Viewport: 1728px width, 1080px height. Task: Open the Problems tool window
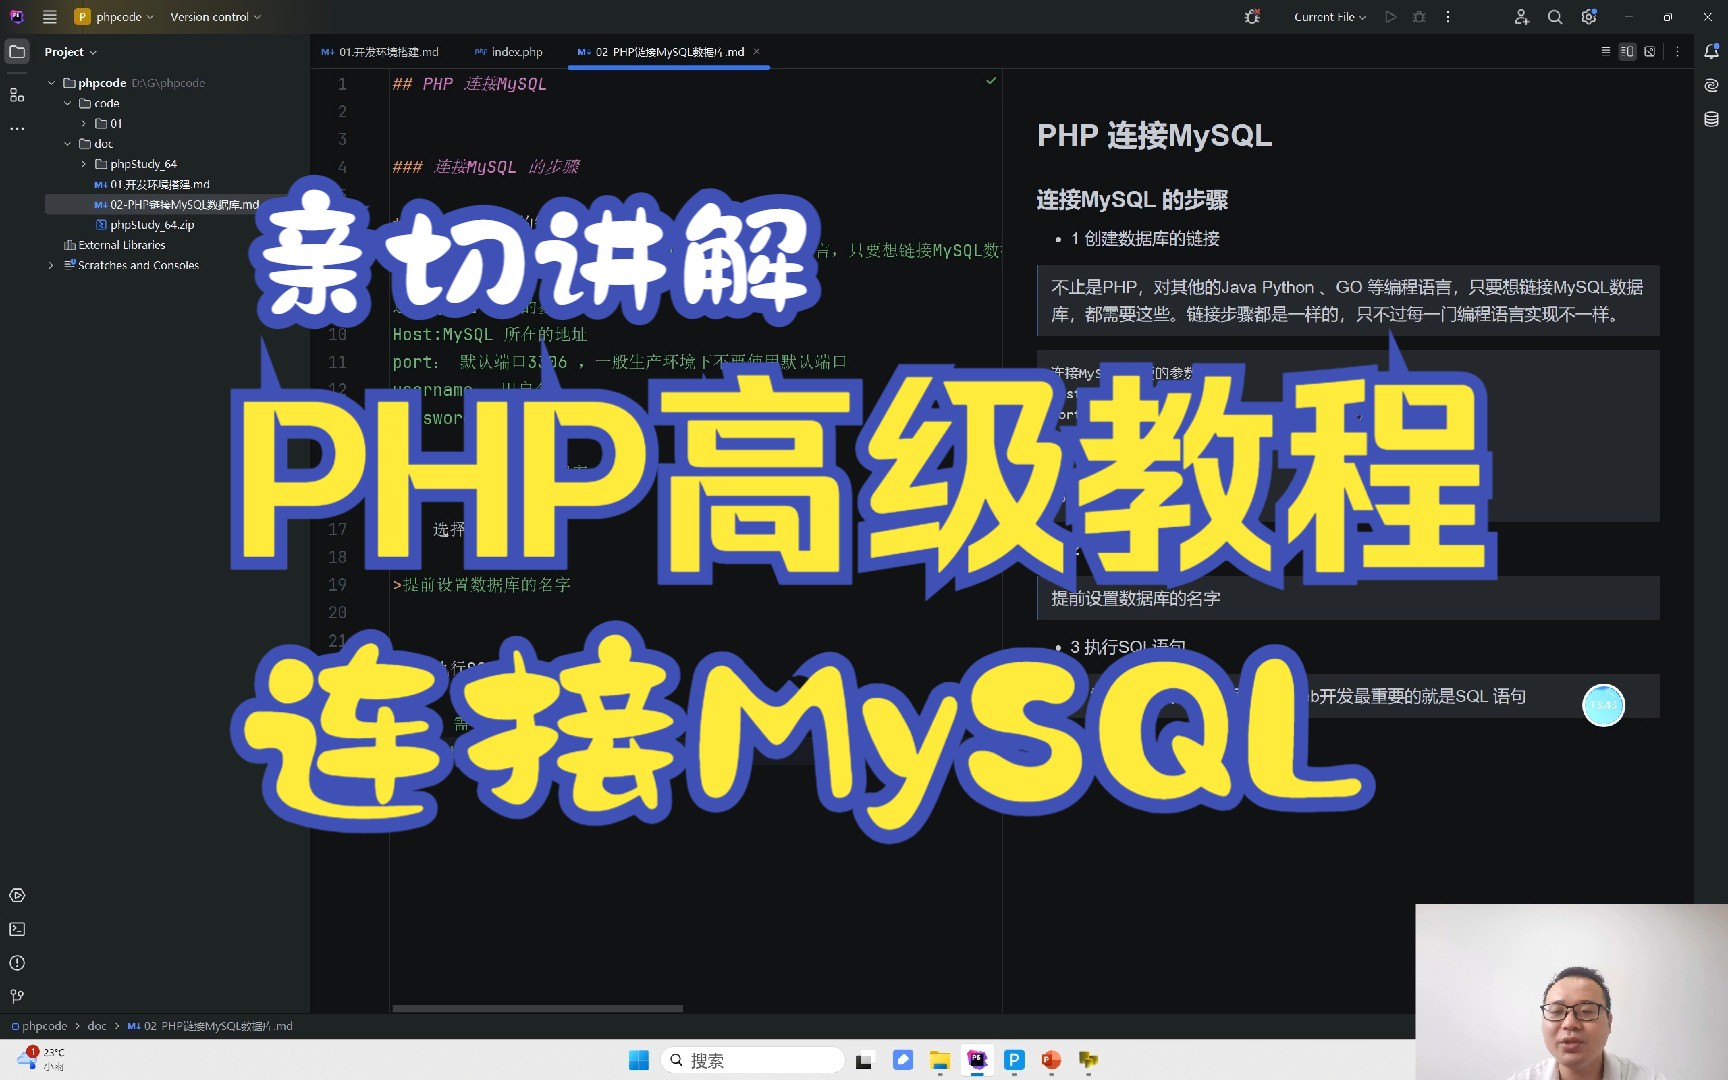click(17, 963)
